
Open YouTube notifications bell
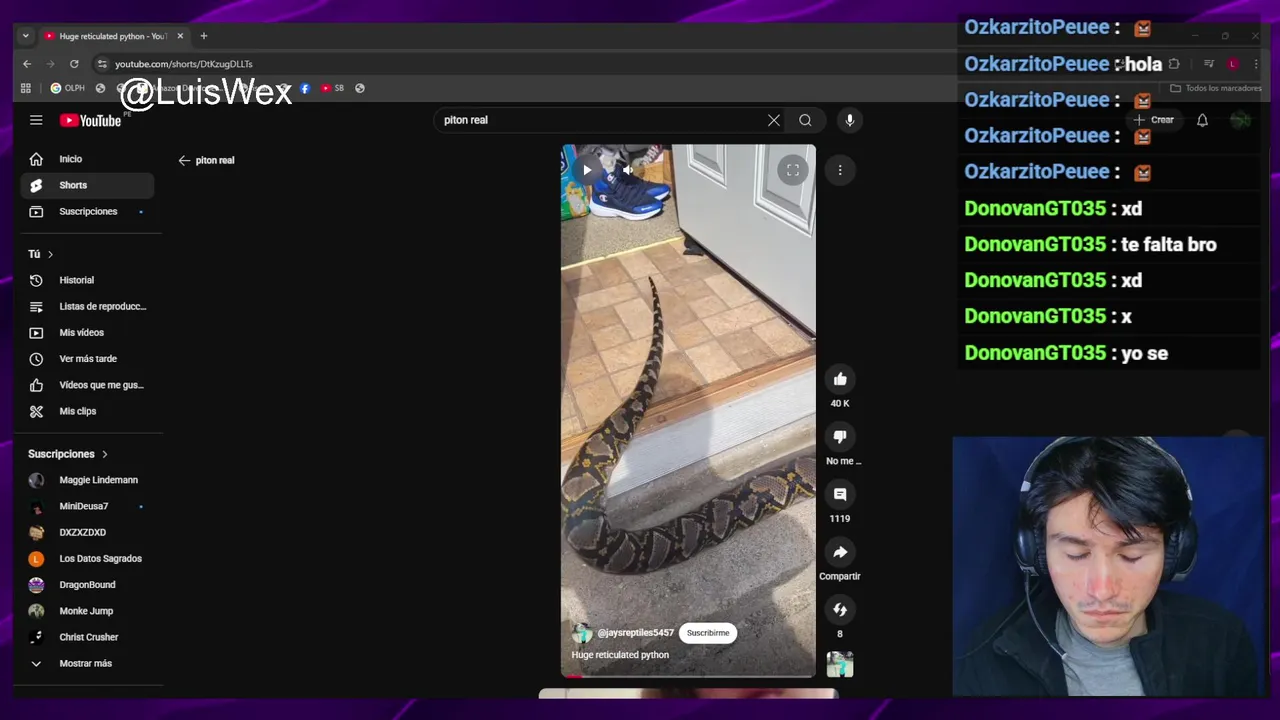click(x=1202, y=120)
